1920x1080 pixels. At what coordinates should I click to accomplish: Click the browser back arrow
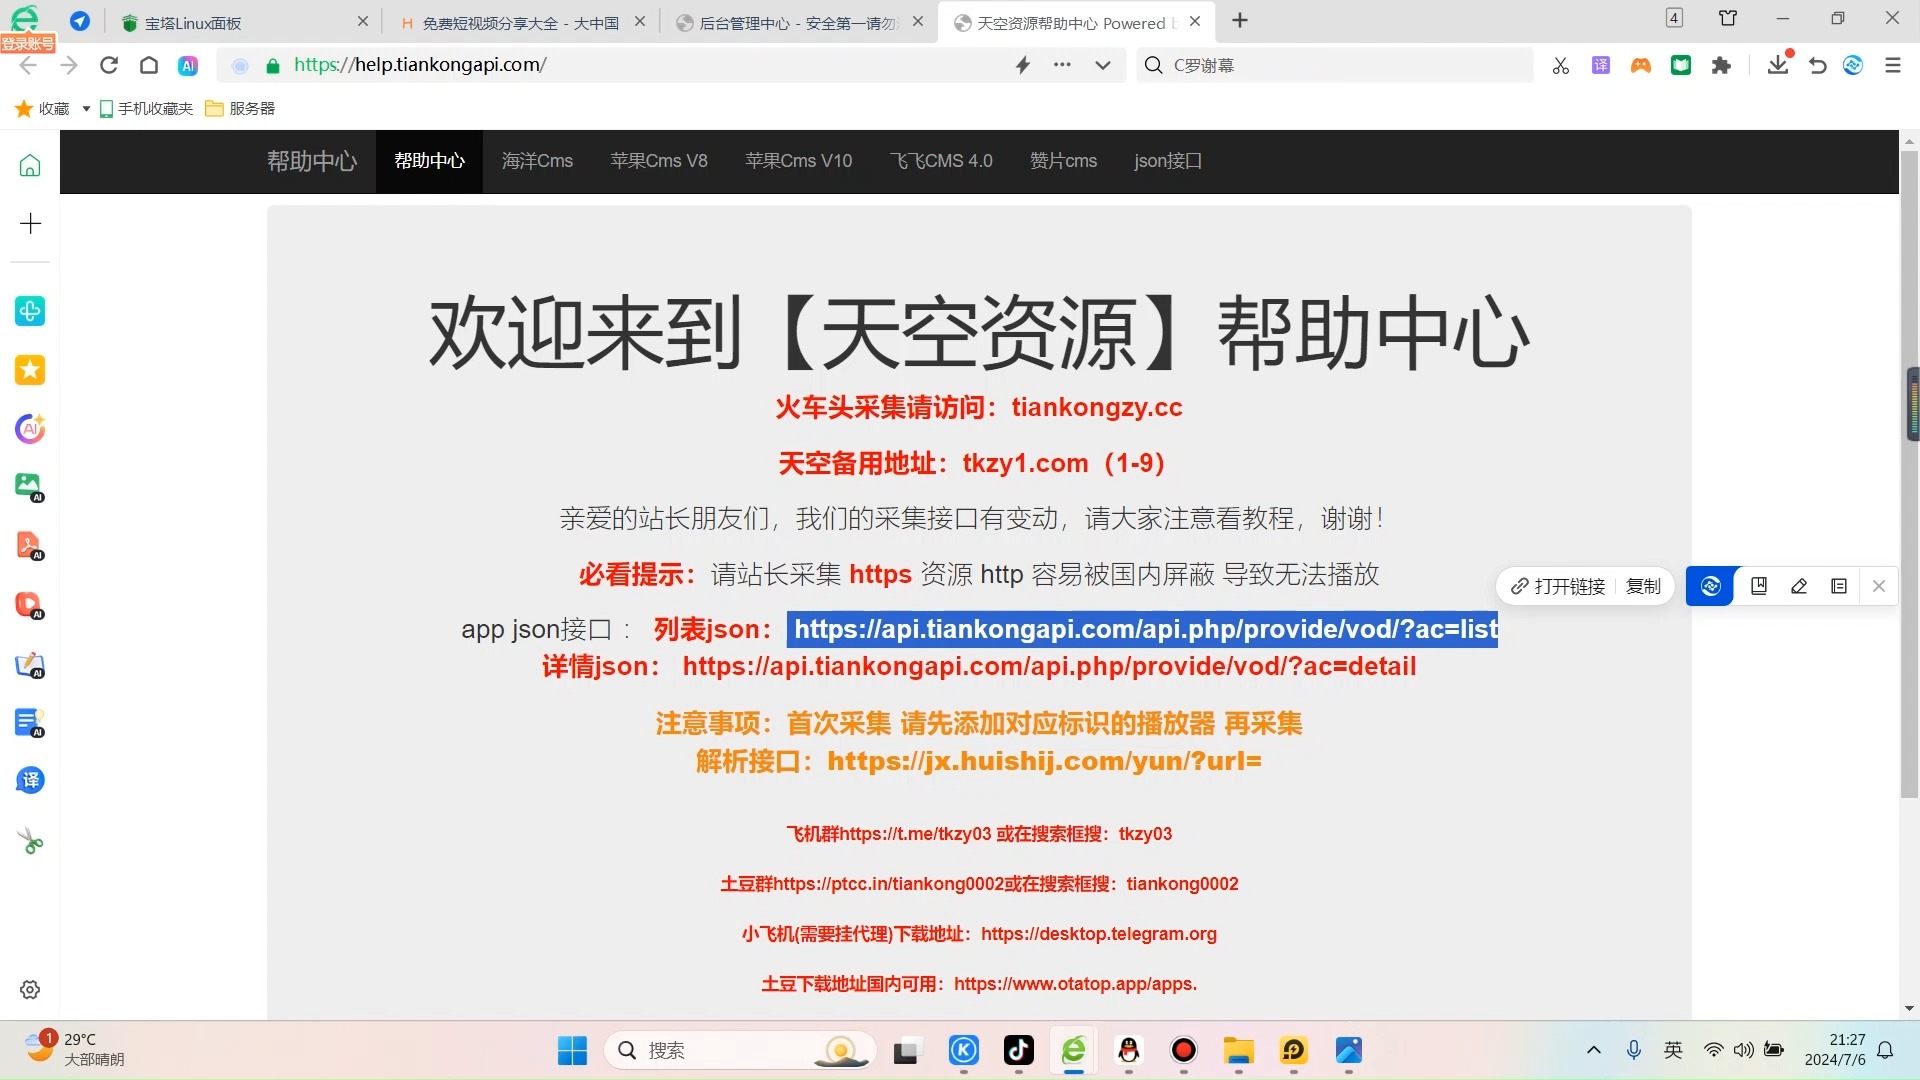28,65
